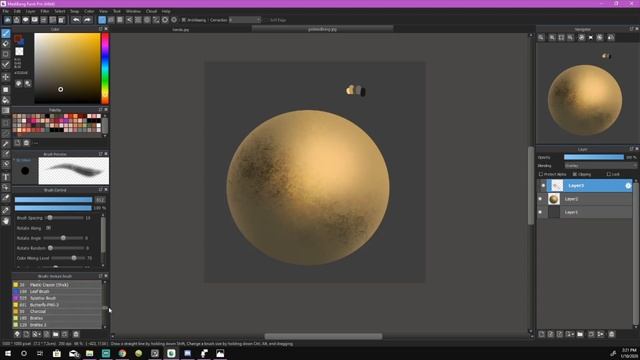Toggle the AntiAliasing checkbox
Image resolution: width=640 pixels, height=360 pixels.
(184, 20)
